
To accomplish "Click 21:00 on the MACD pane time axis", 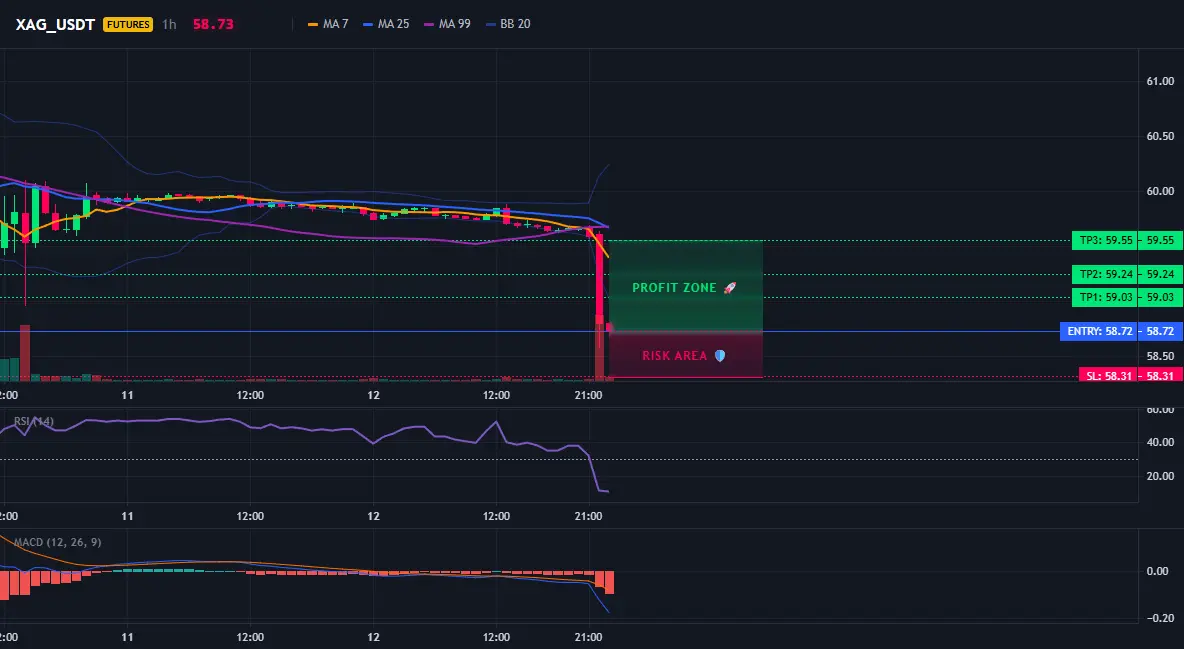I will click(x=588, y=637).
